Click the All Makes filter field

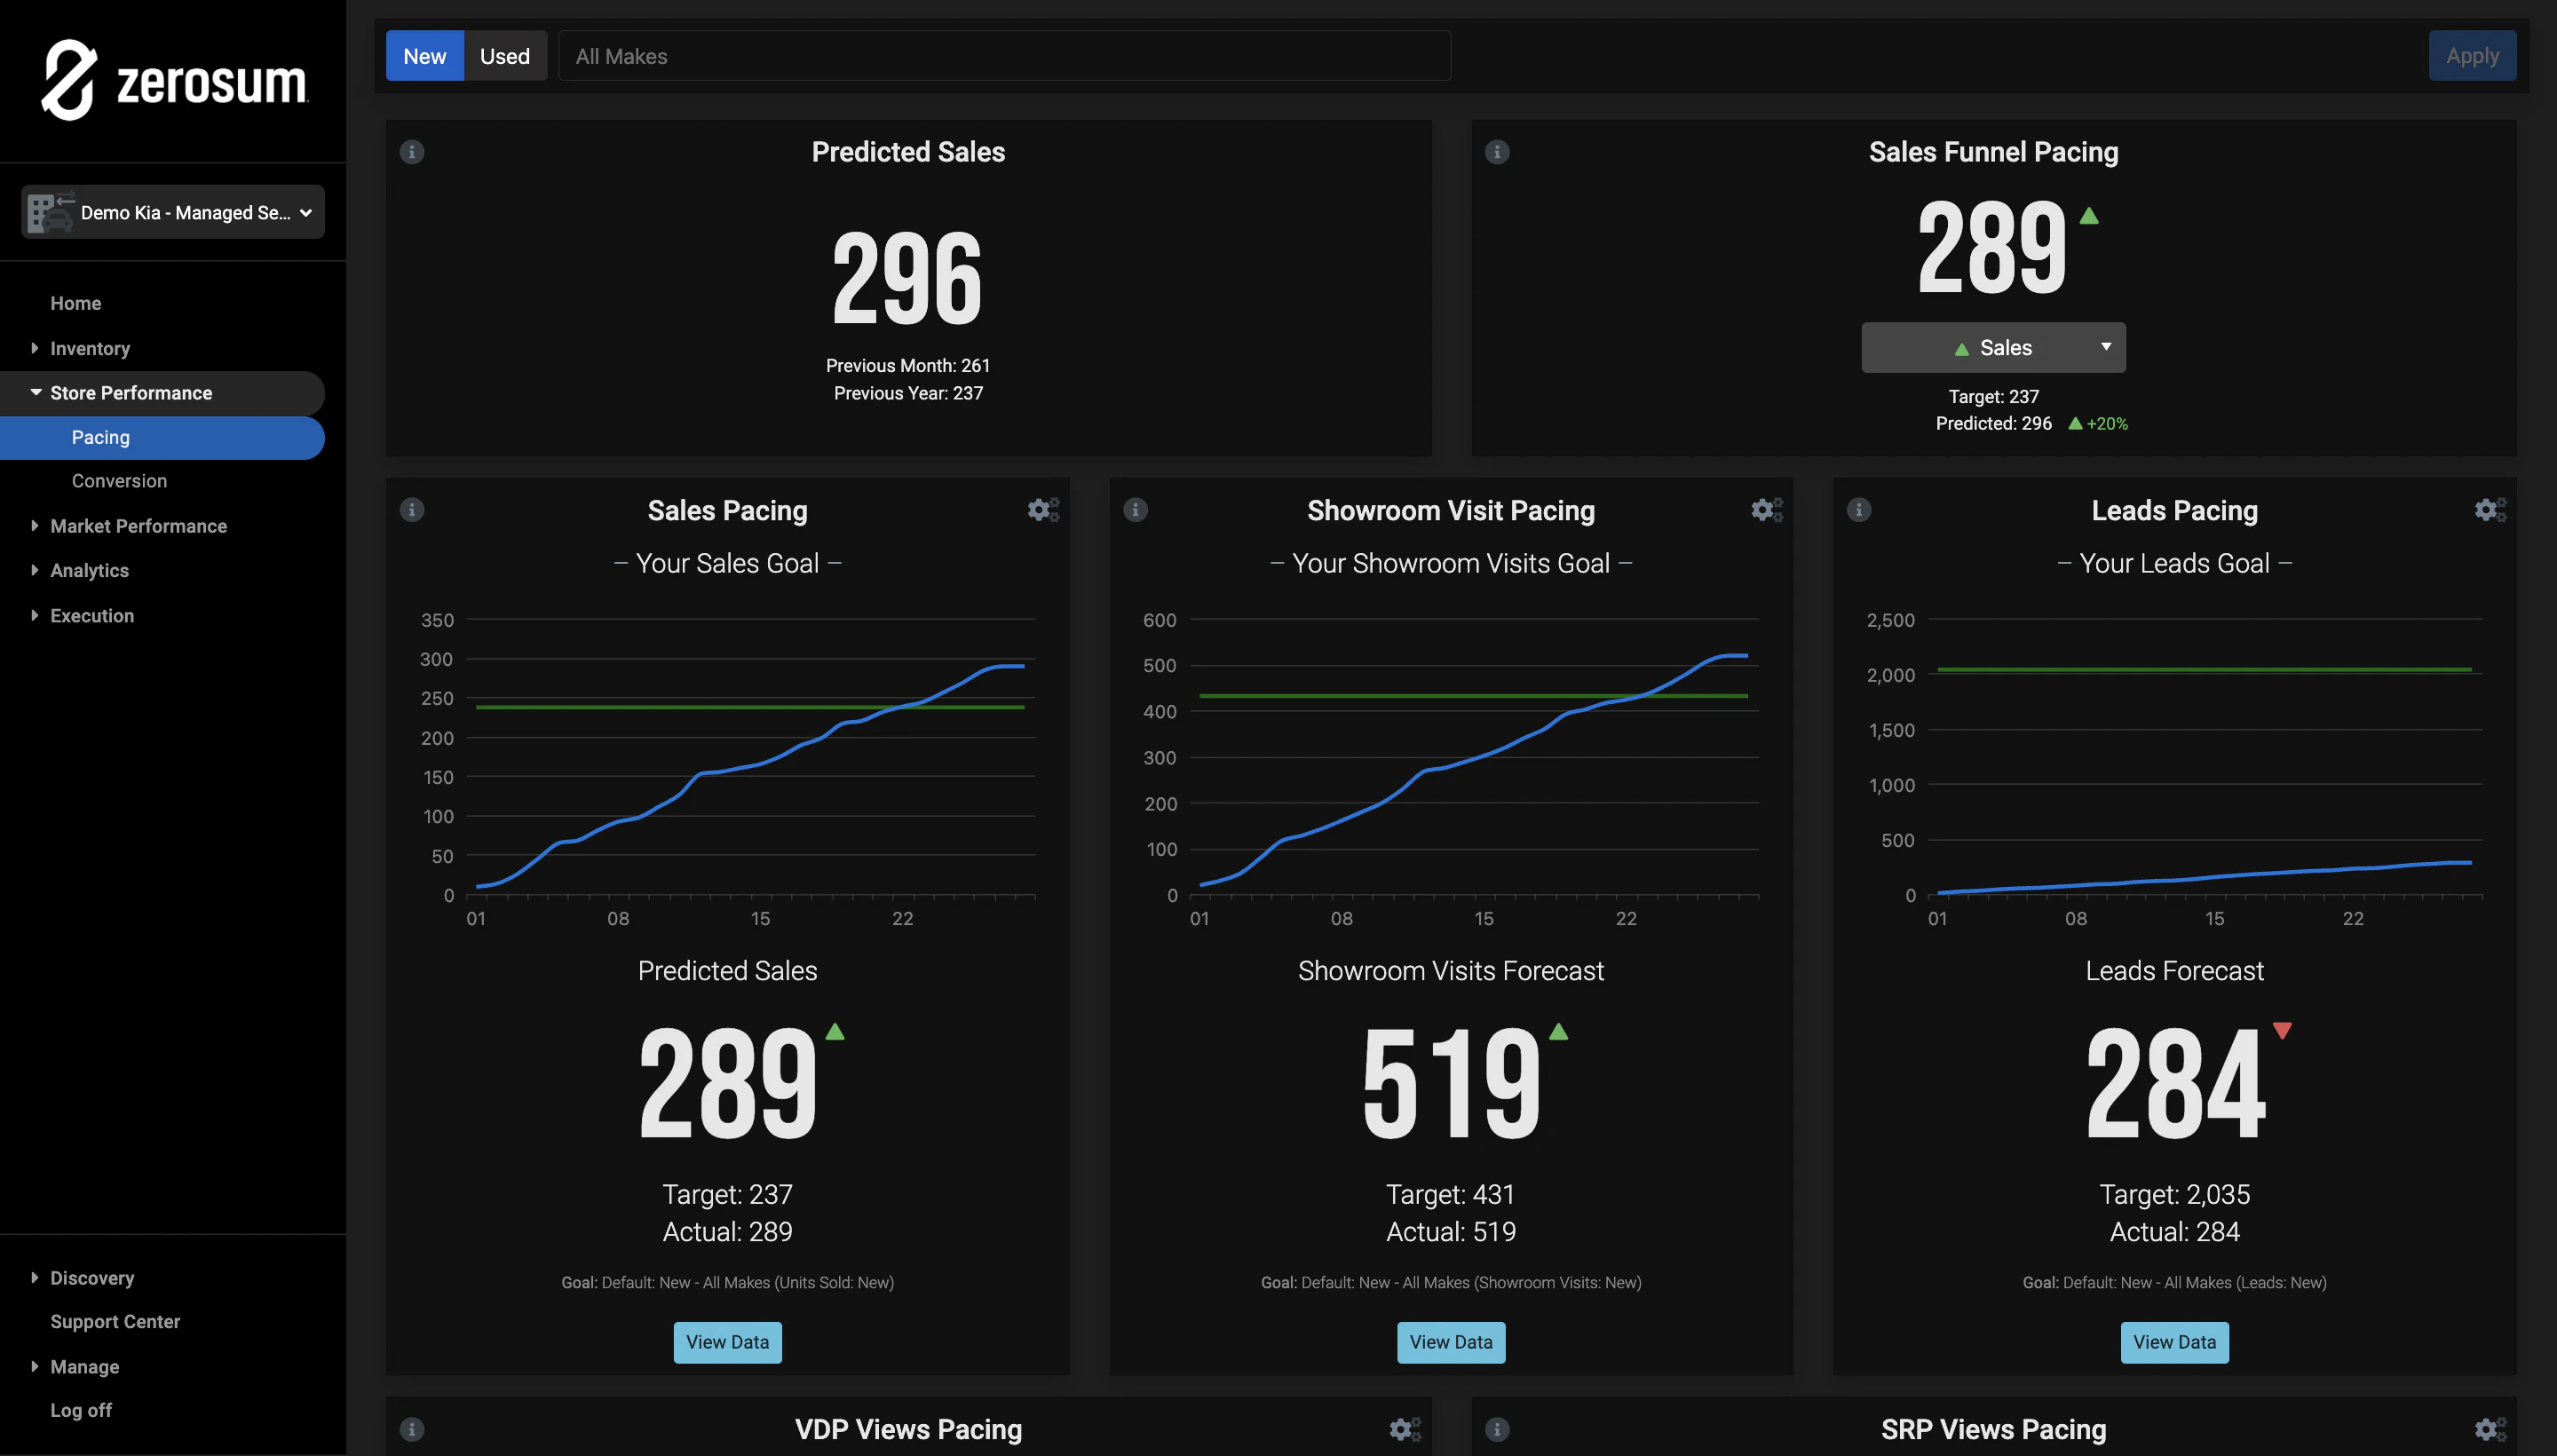click(1004, 56)
